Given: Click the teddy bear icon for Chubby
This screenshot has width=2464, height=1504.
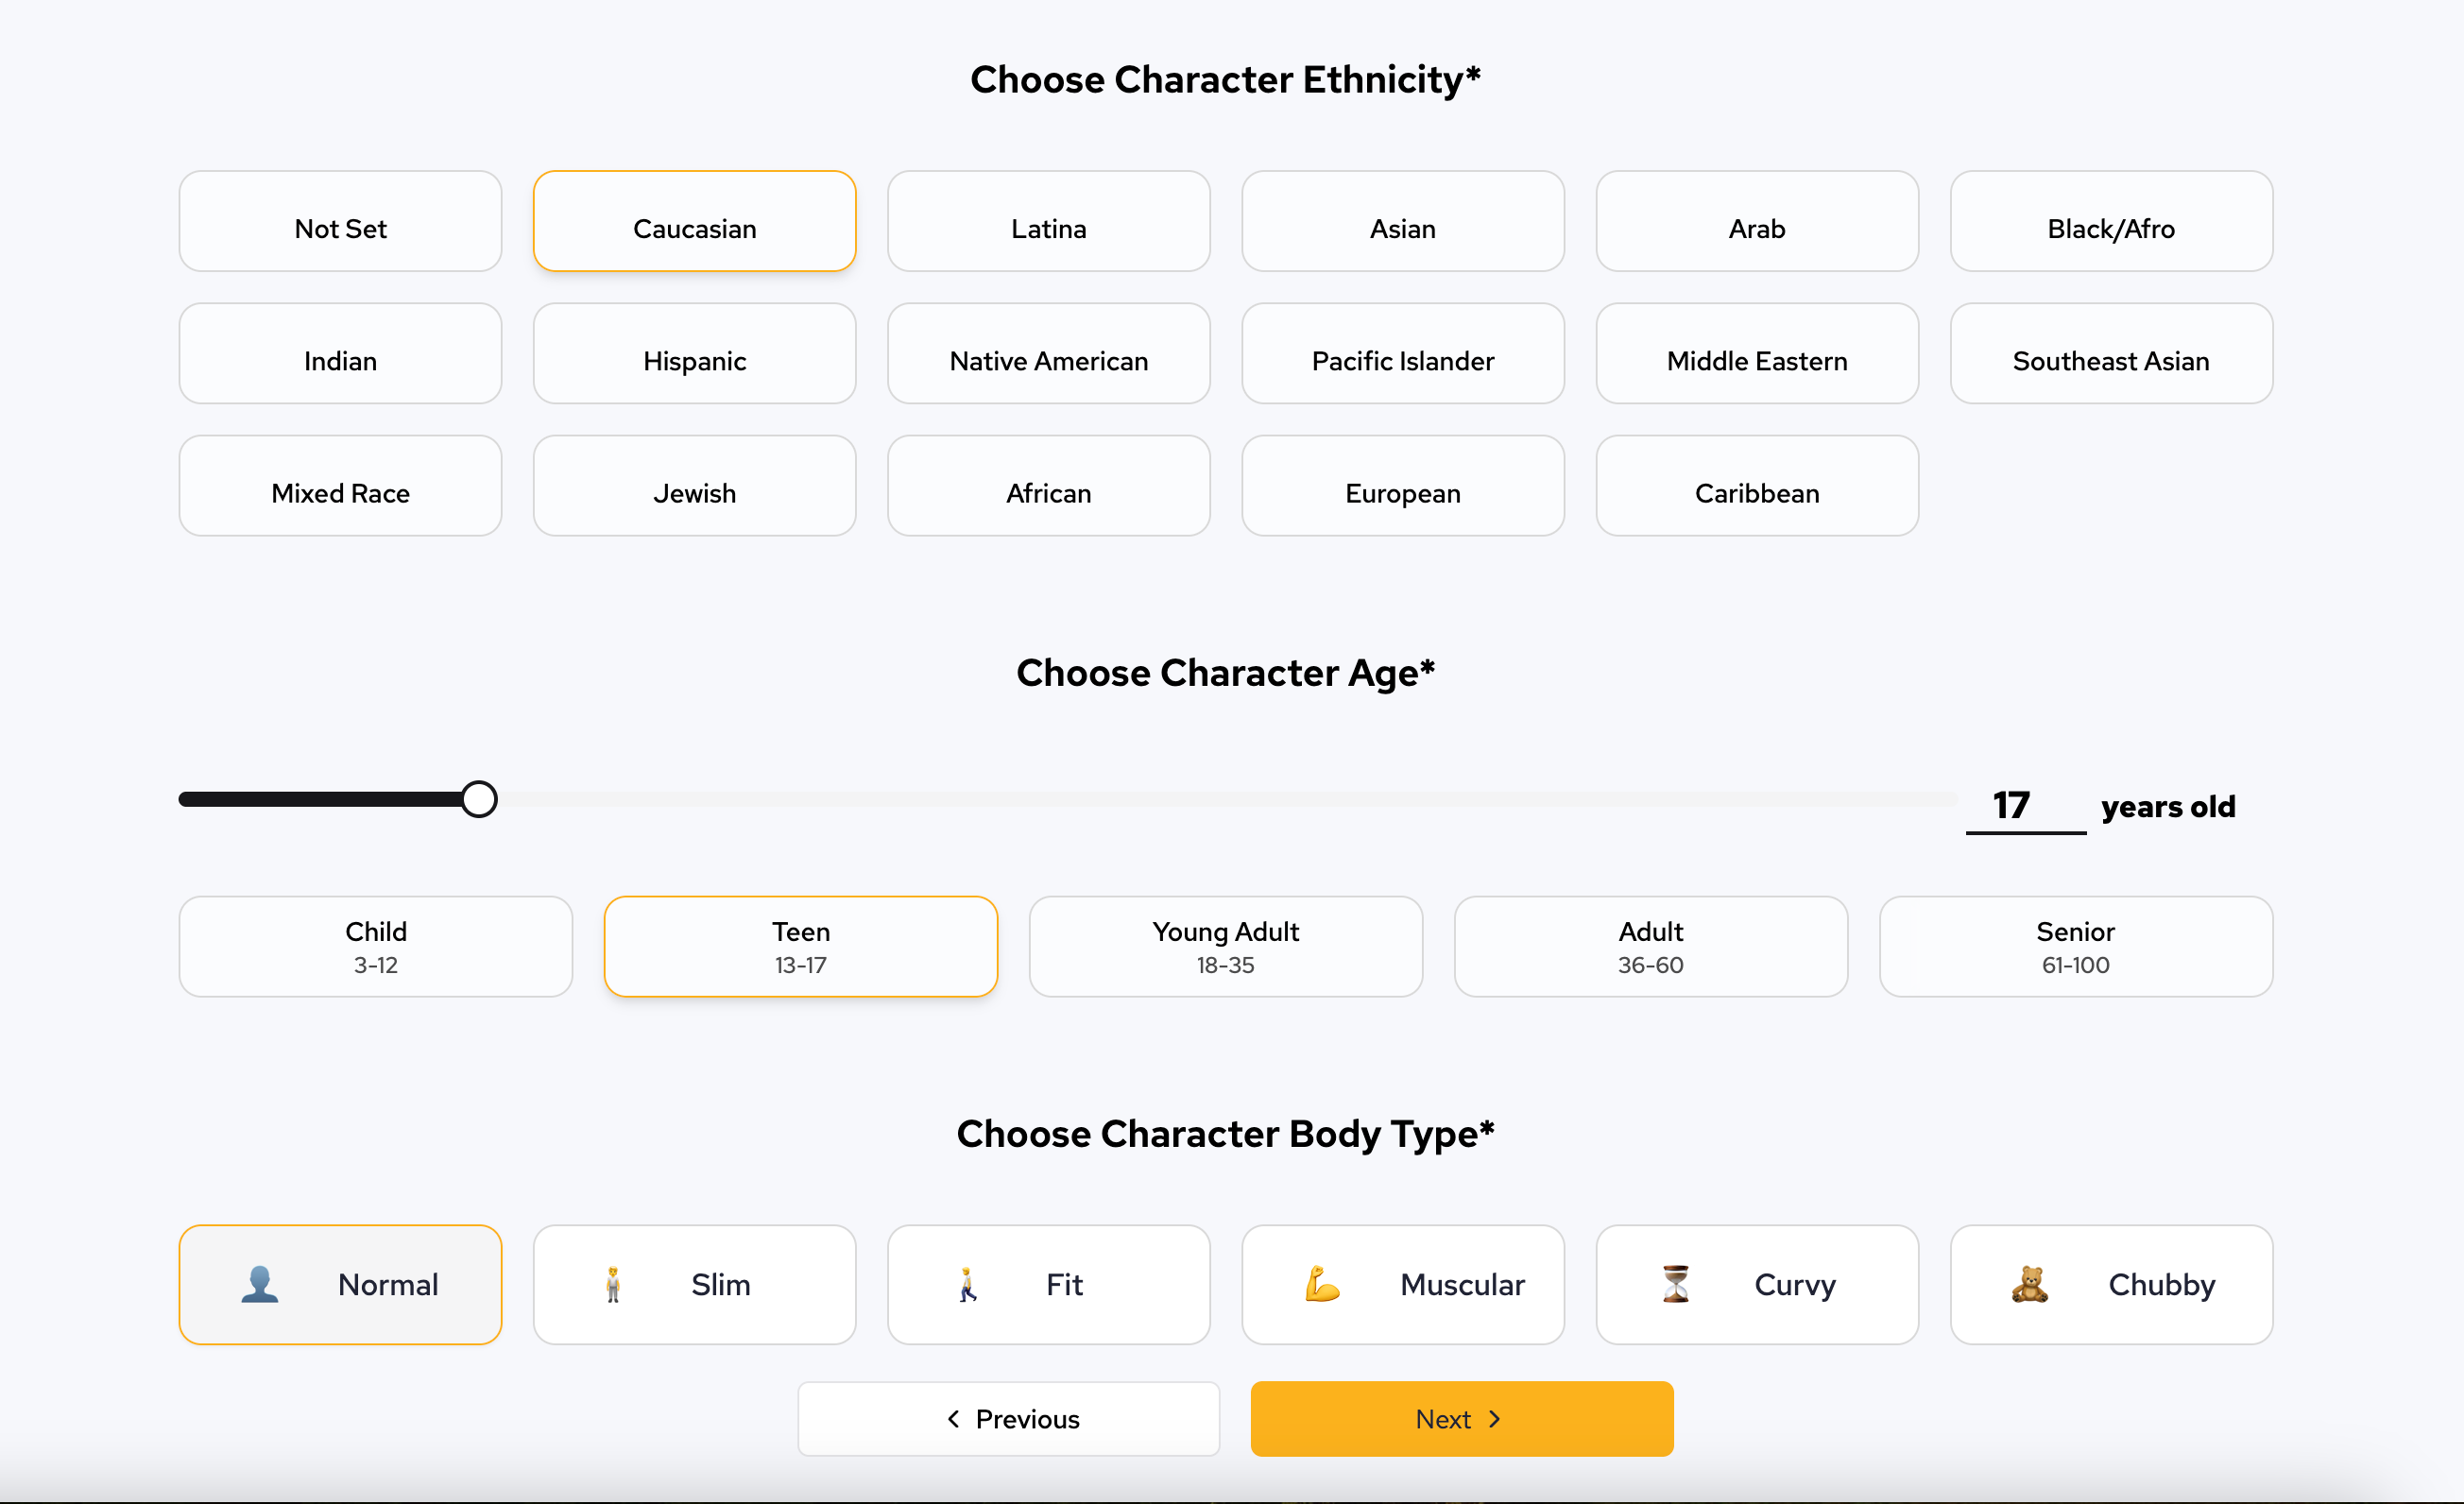Looking at the screenshot, I should click(2029, 1284).
